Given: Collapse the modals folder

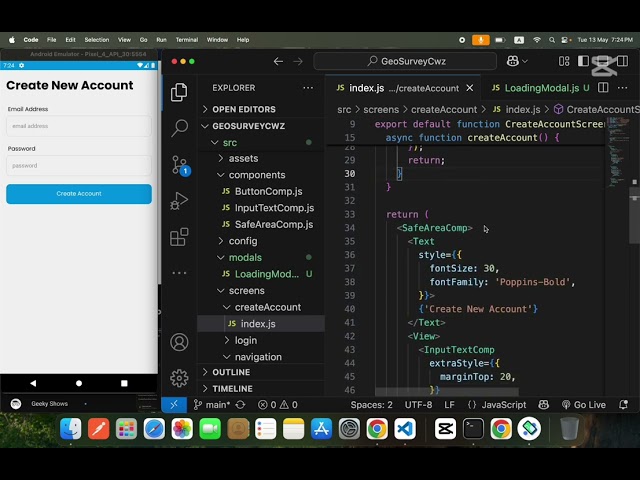Looking at the screenshot, I should [261, 258].
